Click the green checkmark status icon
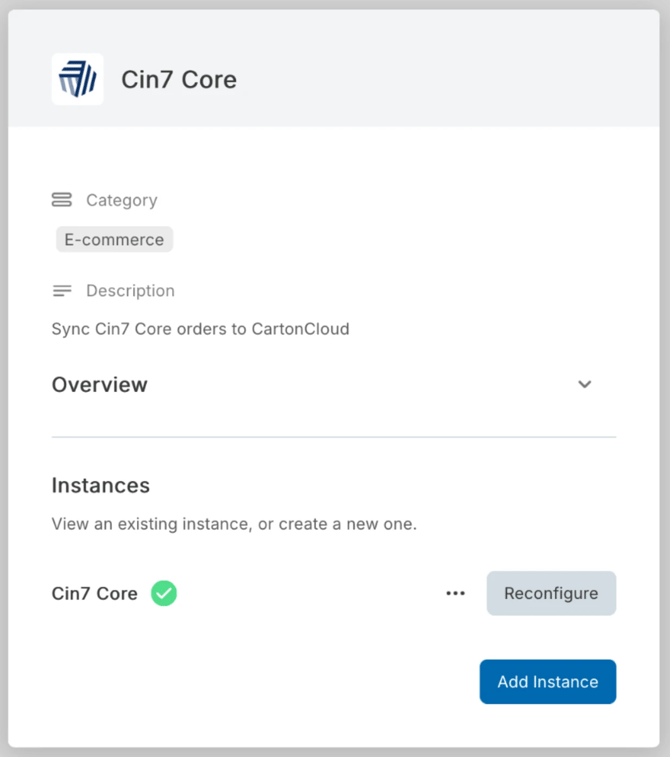Viewport: 670px width, 757px height. click(x=164, y=593)
